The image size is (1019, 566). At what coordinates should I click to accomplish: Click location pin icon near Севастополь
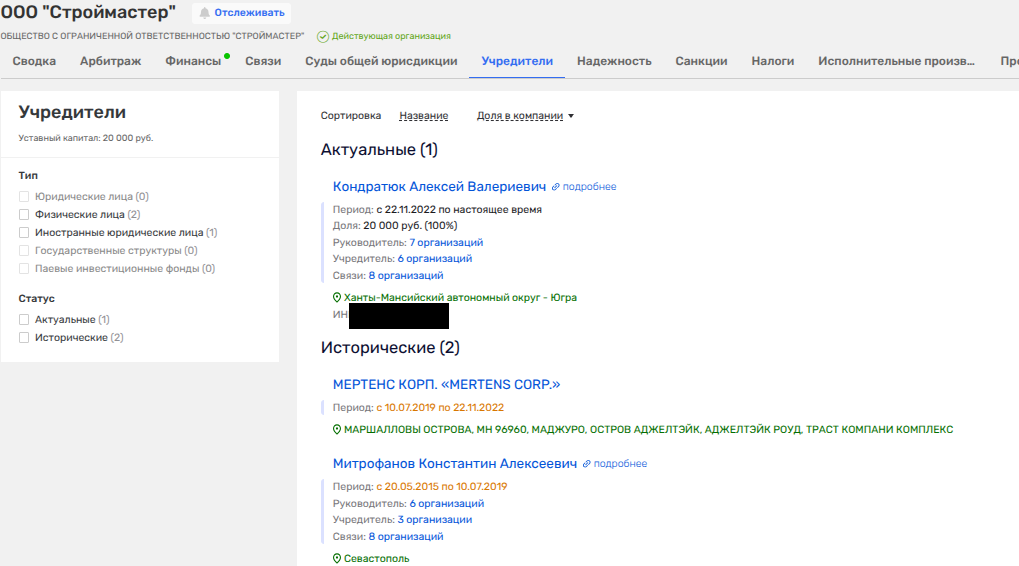tap(337, 559)
